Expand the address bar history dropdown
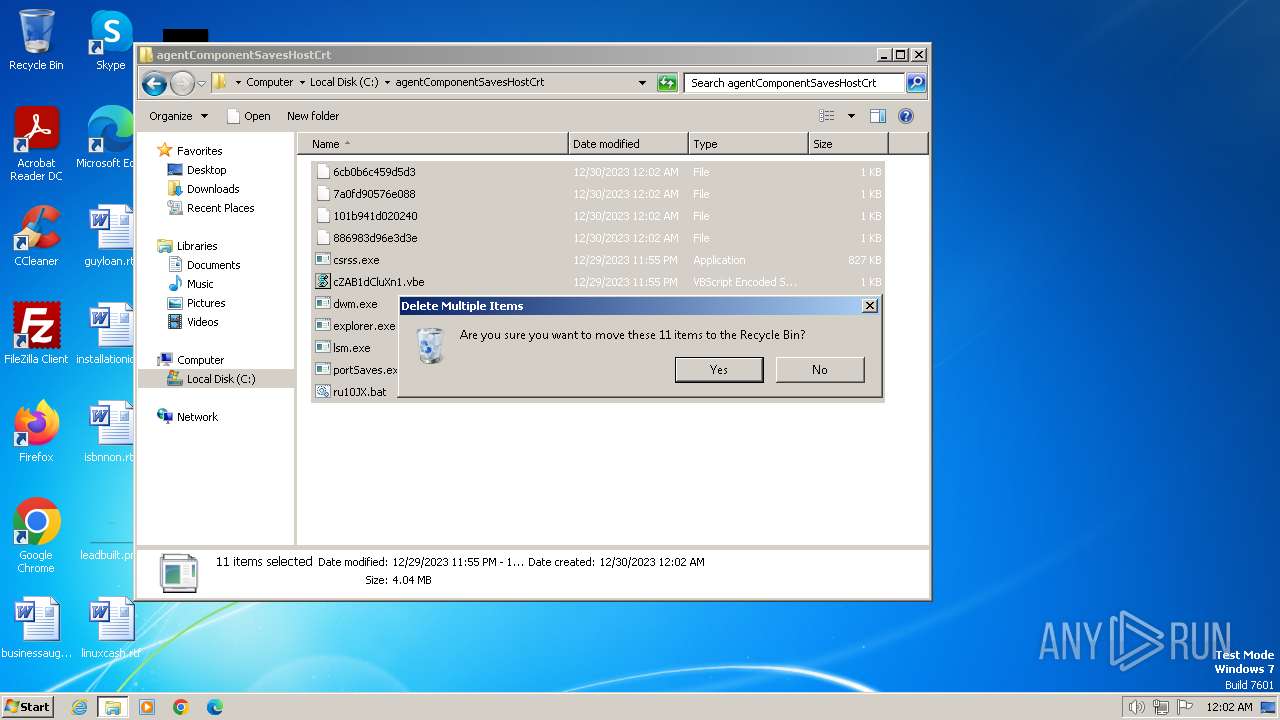The image size is (1280, 720). 642,83
